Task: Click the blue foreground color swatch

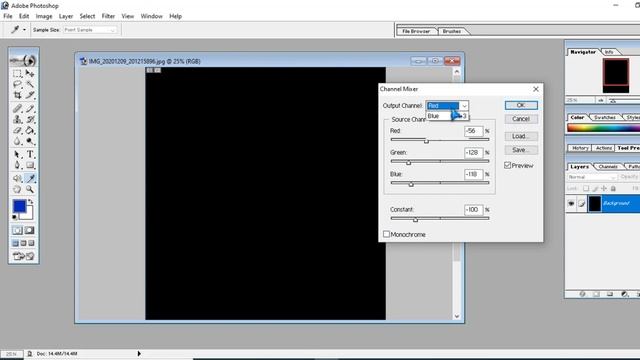Action: tap(19, 206)
